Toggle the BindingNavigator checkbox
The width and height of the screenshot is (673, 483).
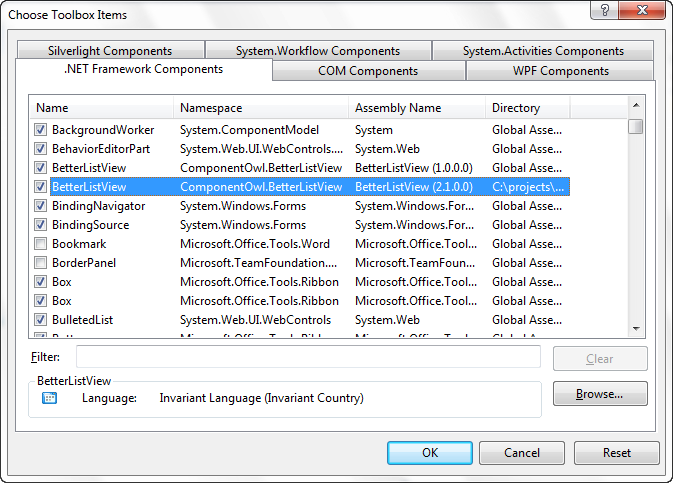pos(40,206)
